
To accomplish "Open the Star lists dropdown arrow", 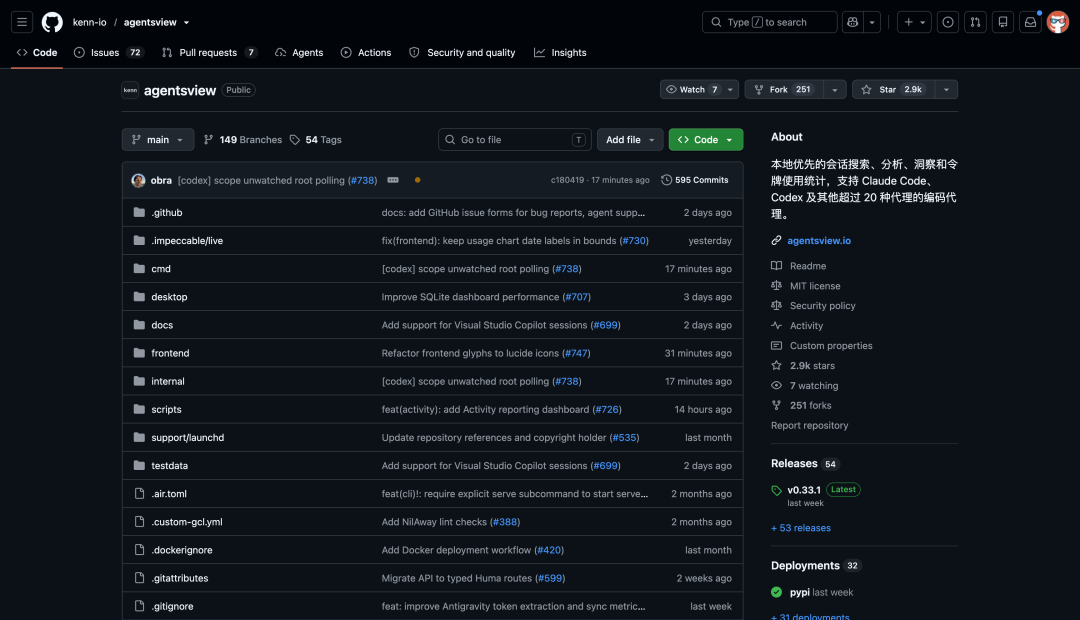I will point(946,90).
